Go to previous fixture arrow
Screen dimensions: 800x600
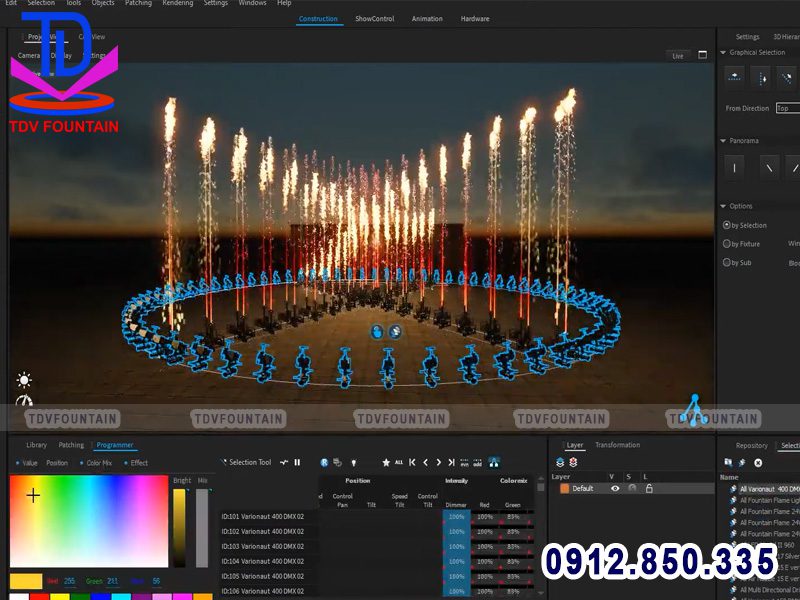pos(426,462)
